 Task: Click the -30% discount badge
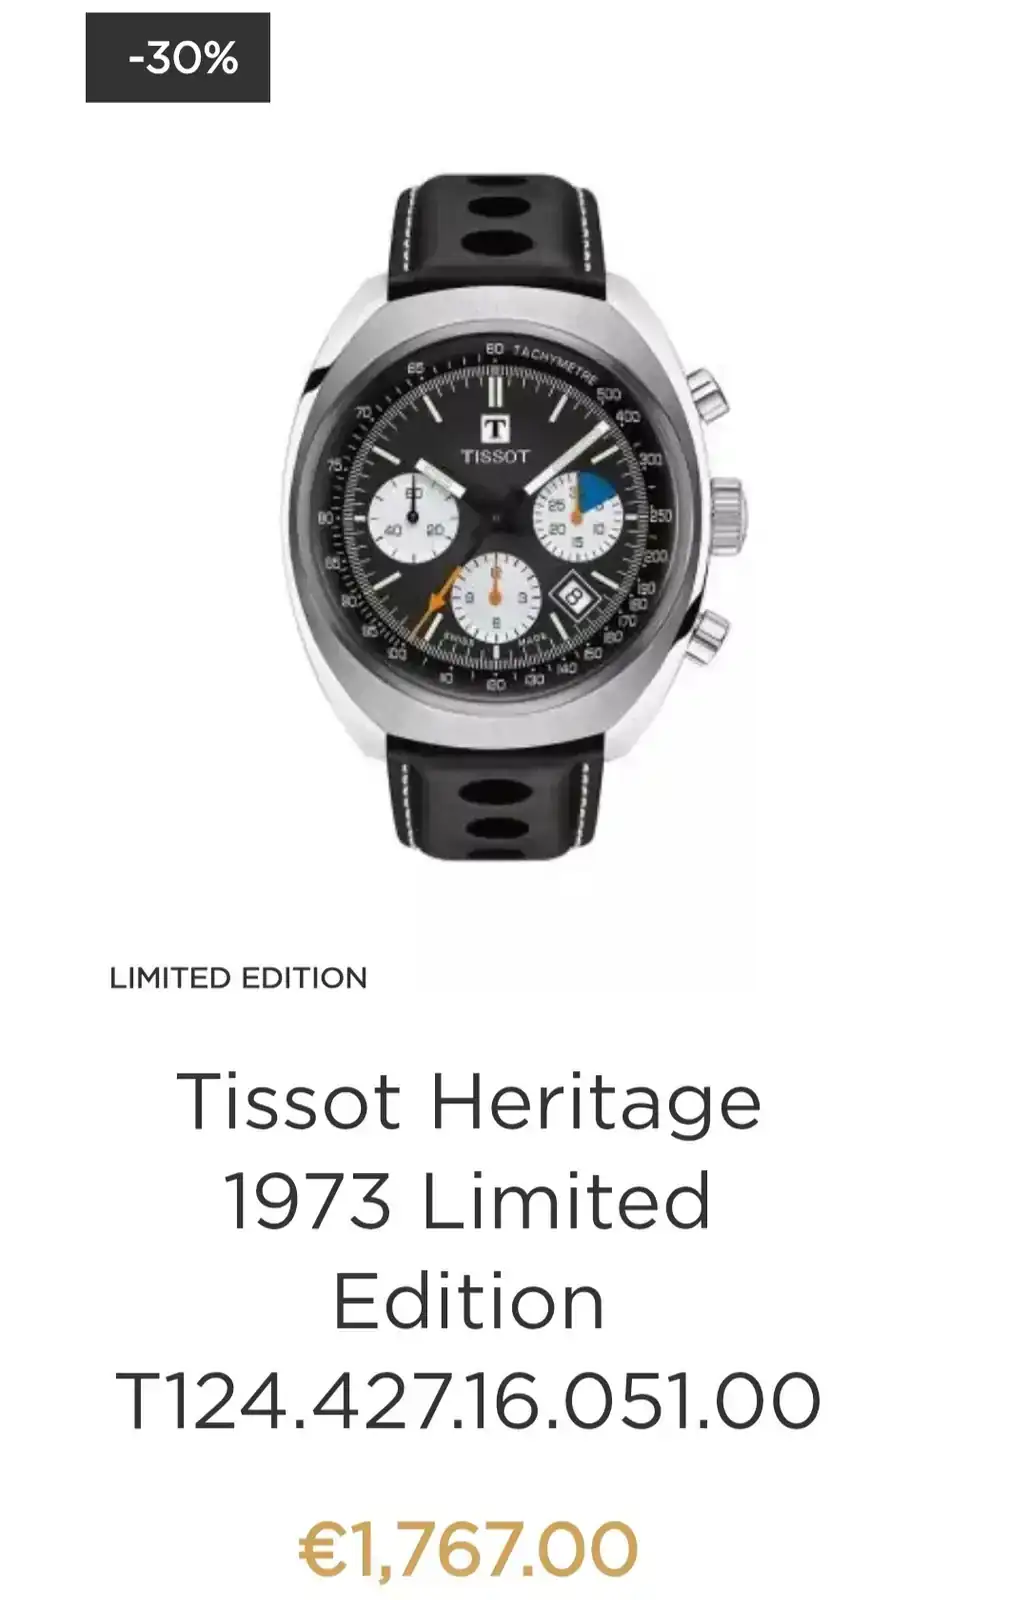(x=178, y=58)
